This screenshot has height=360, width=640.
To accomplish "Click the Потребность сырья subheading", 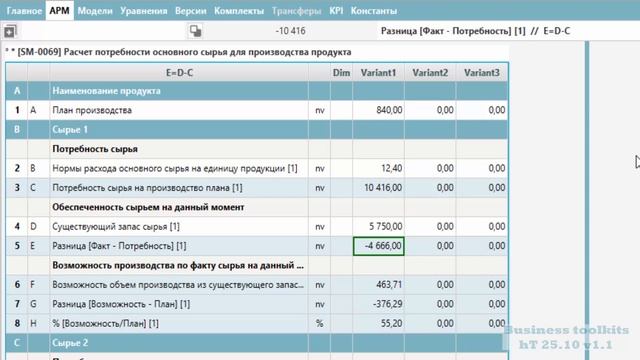I will 95,149.
